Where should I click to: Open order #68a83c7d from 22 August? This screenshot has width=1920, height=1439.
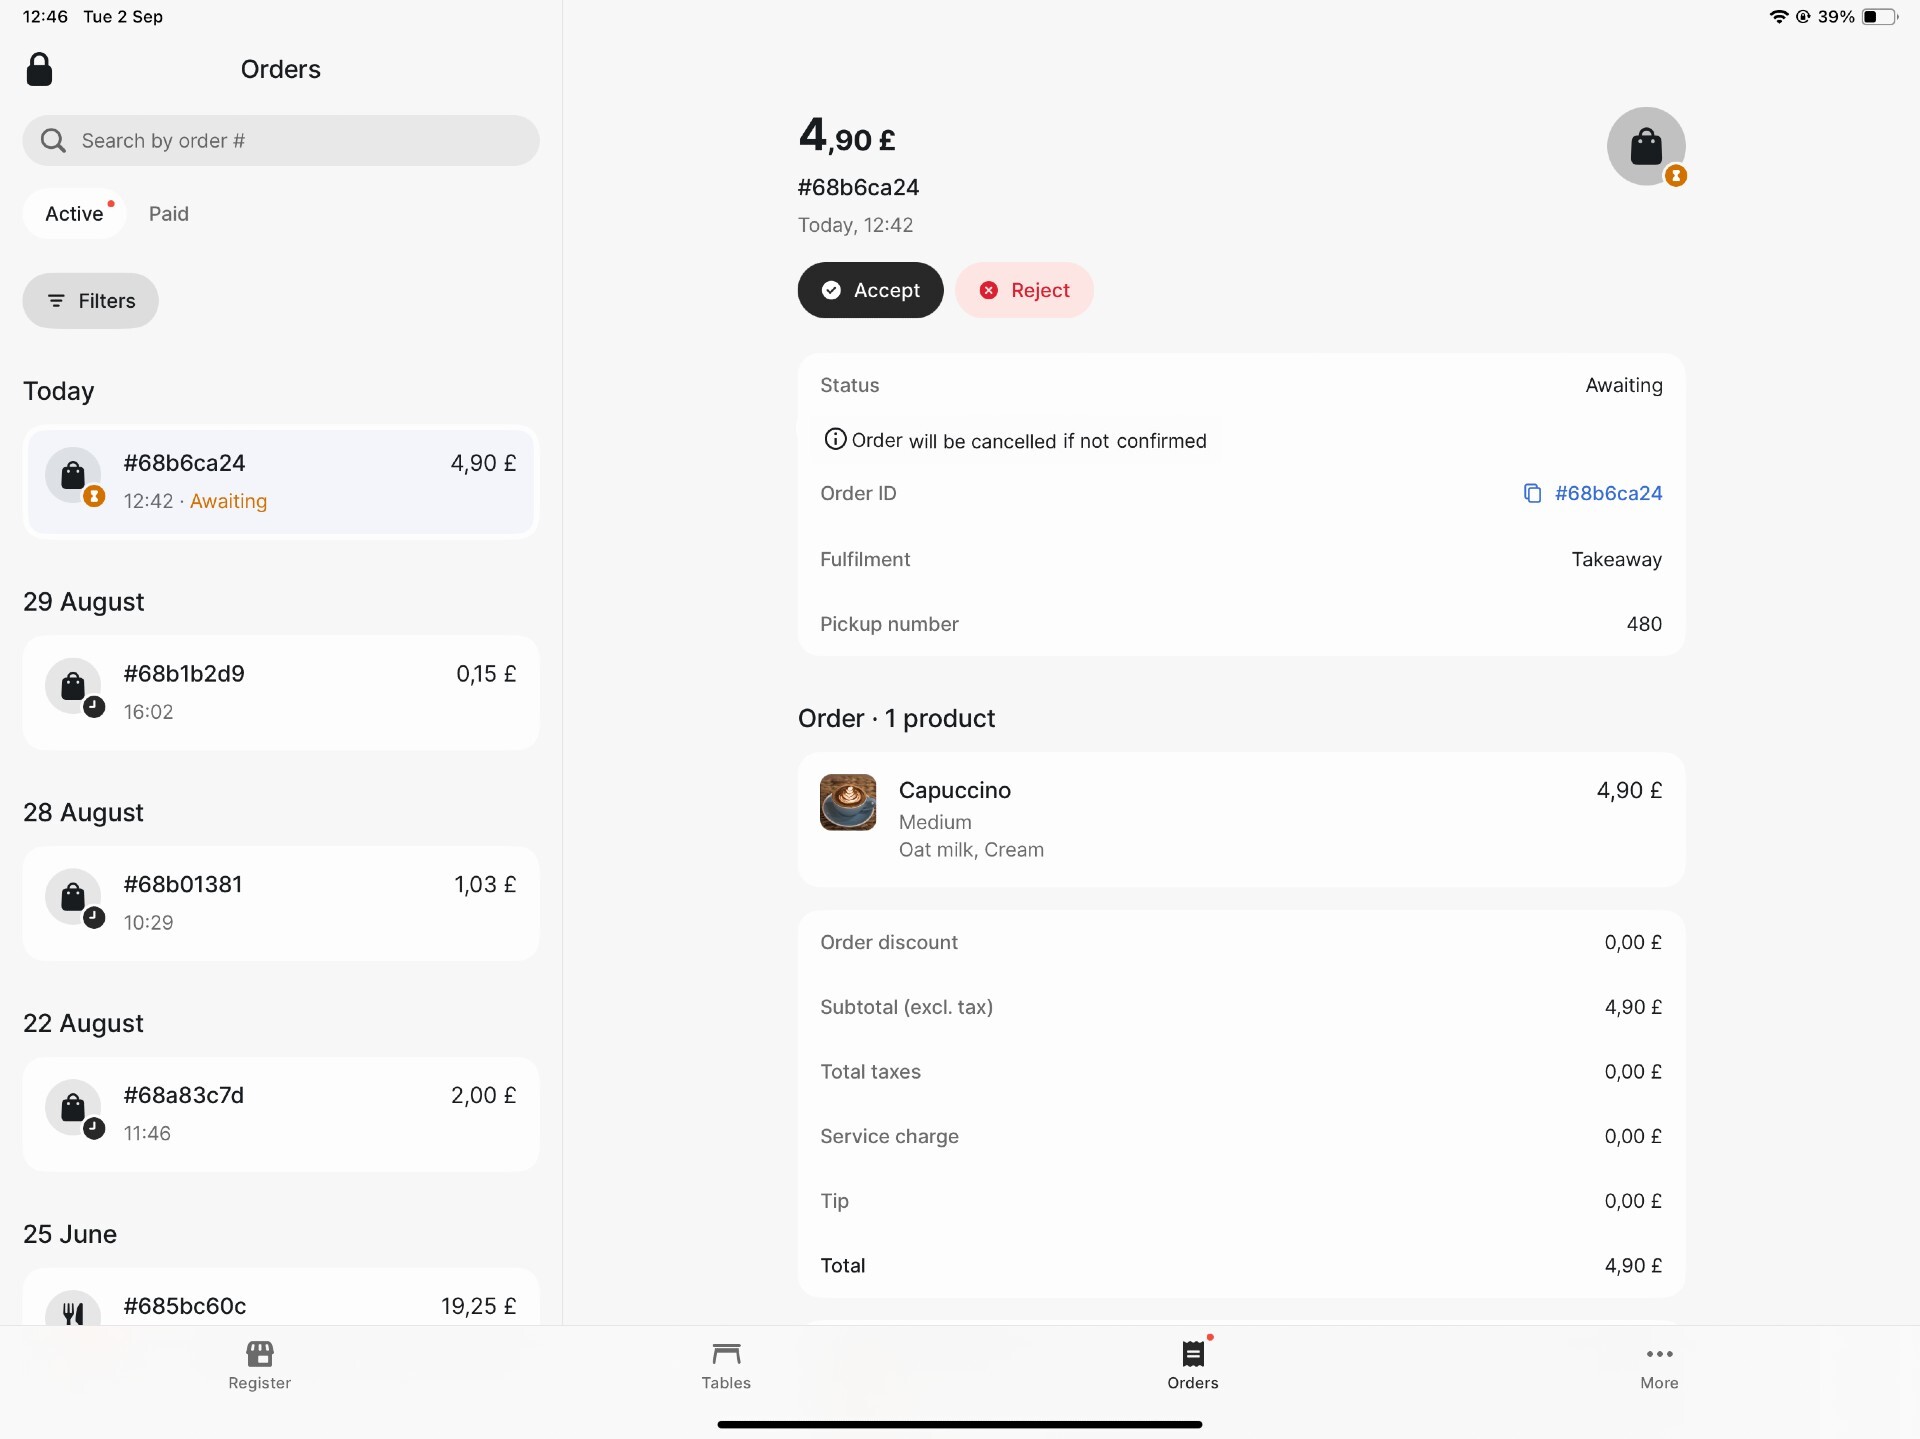pos(281,1114)
